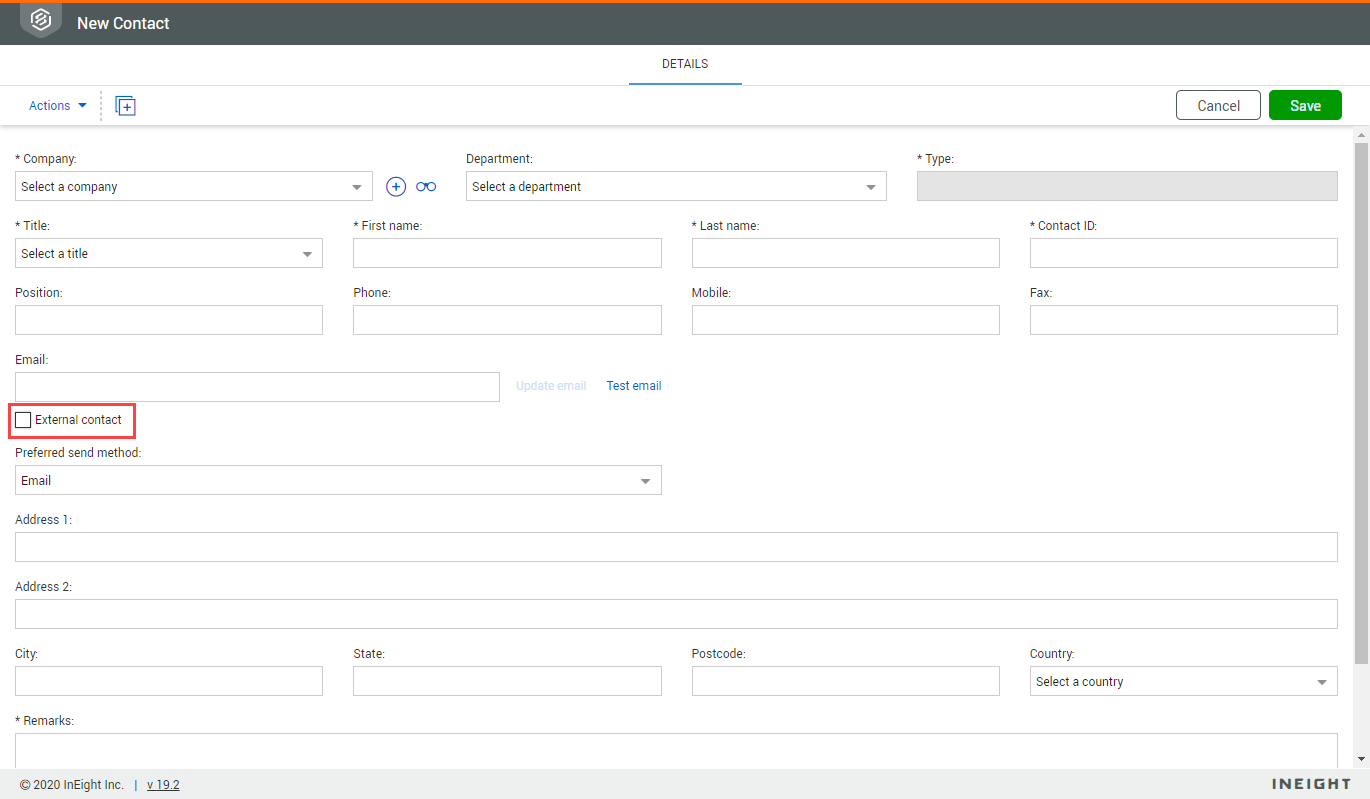Expand the Select a company dropdown
This screenshot has width=1370, height=799.
(194, 187)
